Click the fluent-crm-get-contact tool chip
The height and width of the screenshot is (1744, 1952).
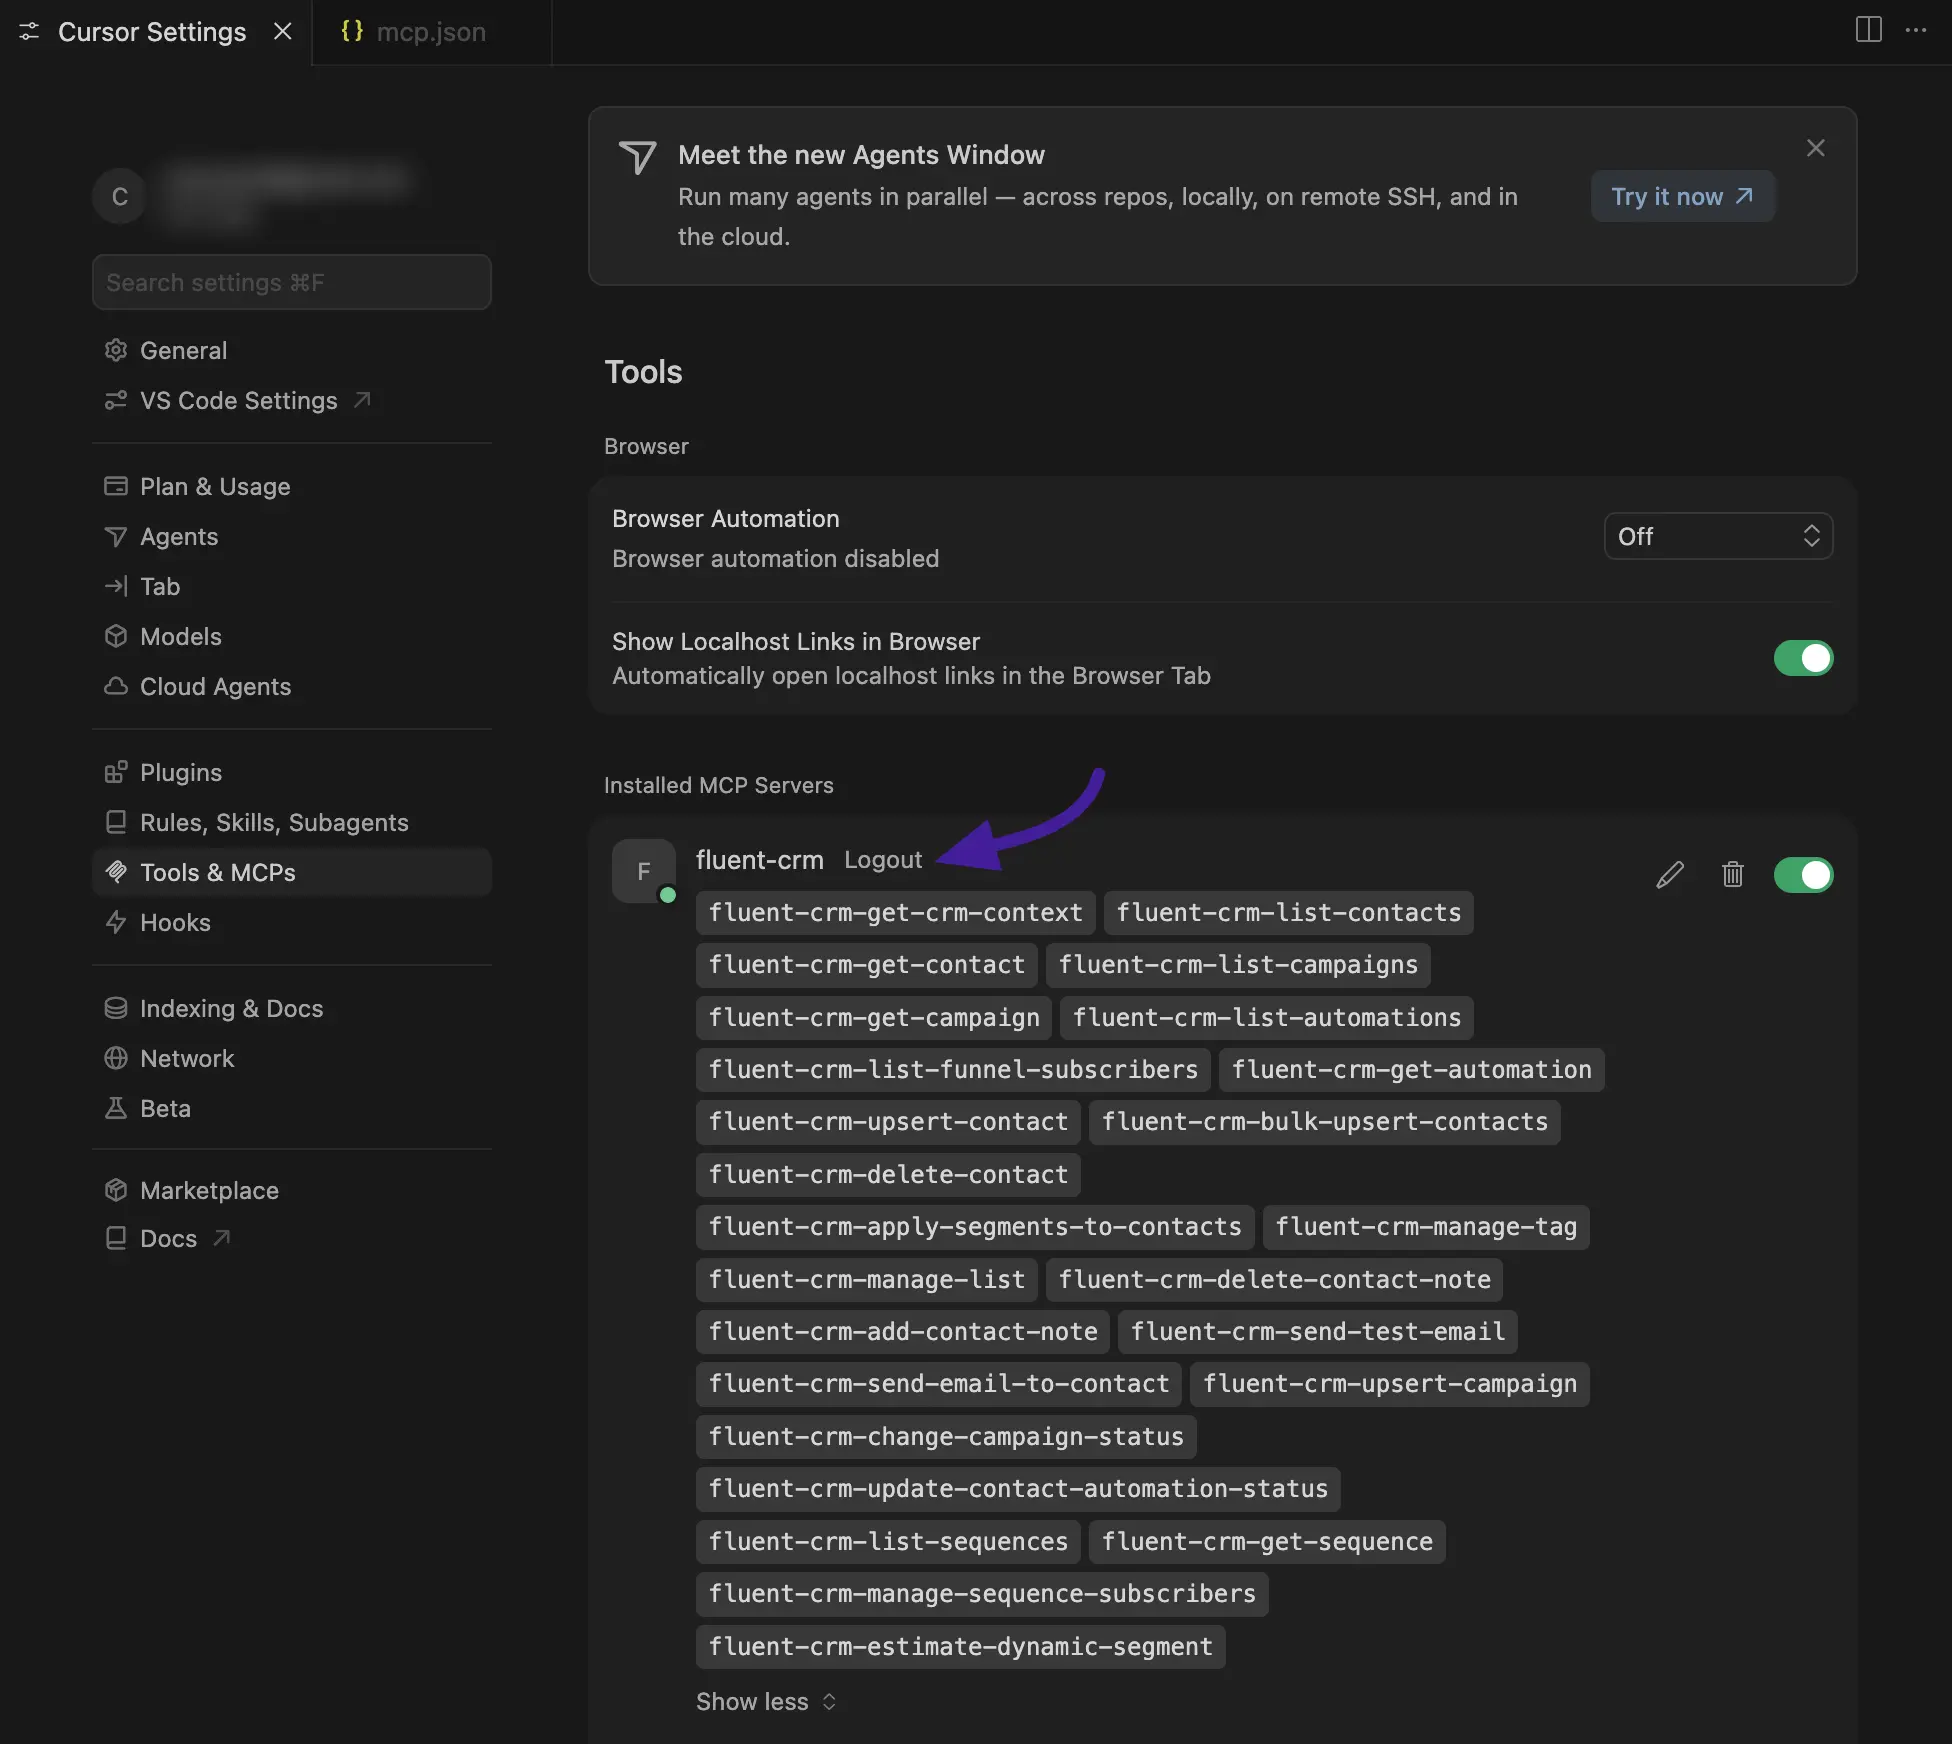pyautogui.click(x=867, y=964)
